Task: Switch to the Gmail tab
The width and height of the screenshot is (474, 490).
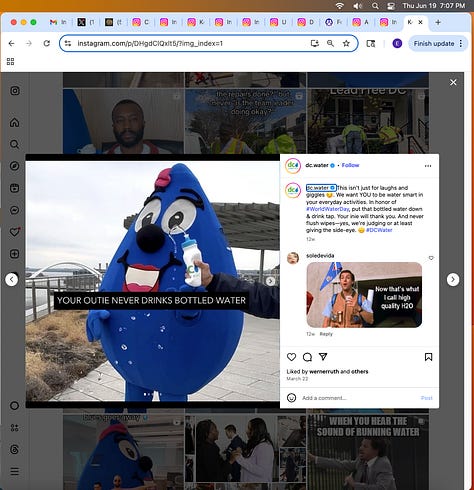Action: pyautogui.click(x=58, y=22)
